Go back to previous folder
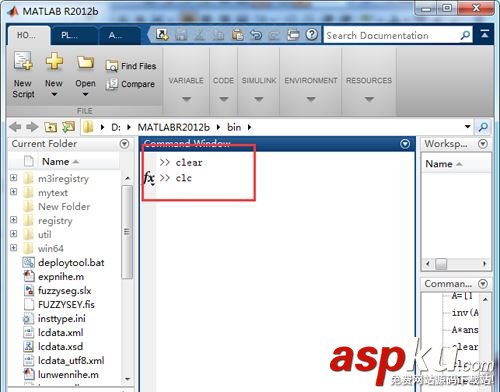This screenshot has height=392, width=500. point(15,127)
